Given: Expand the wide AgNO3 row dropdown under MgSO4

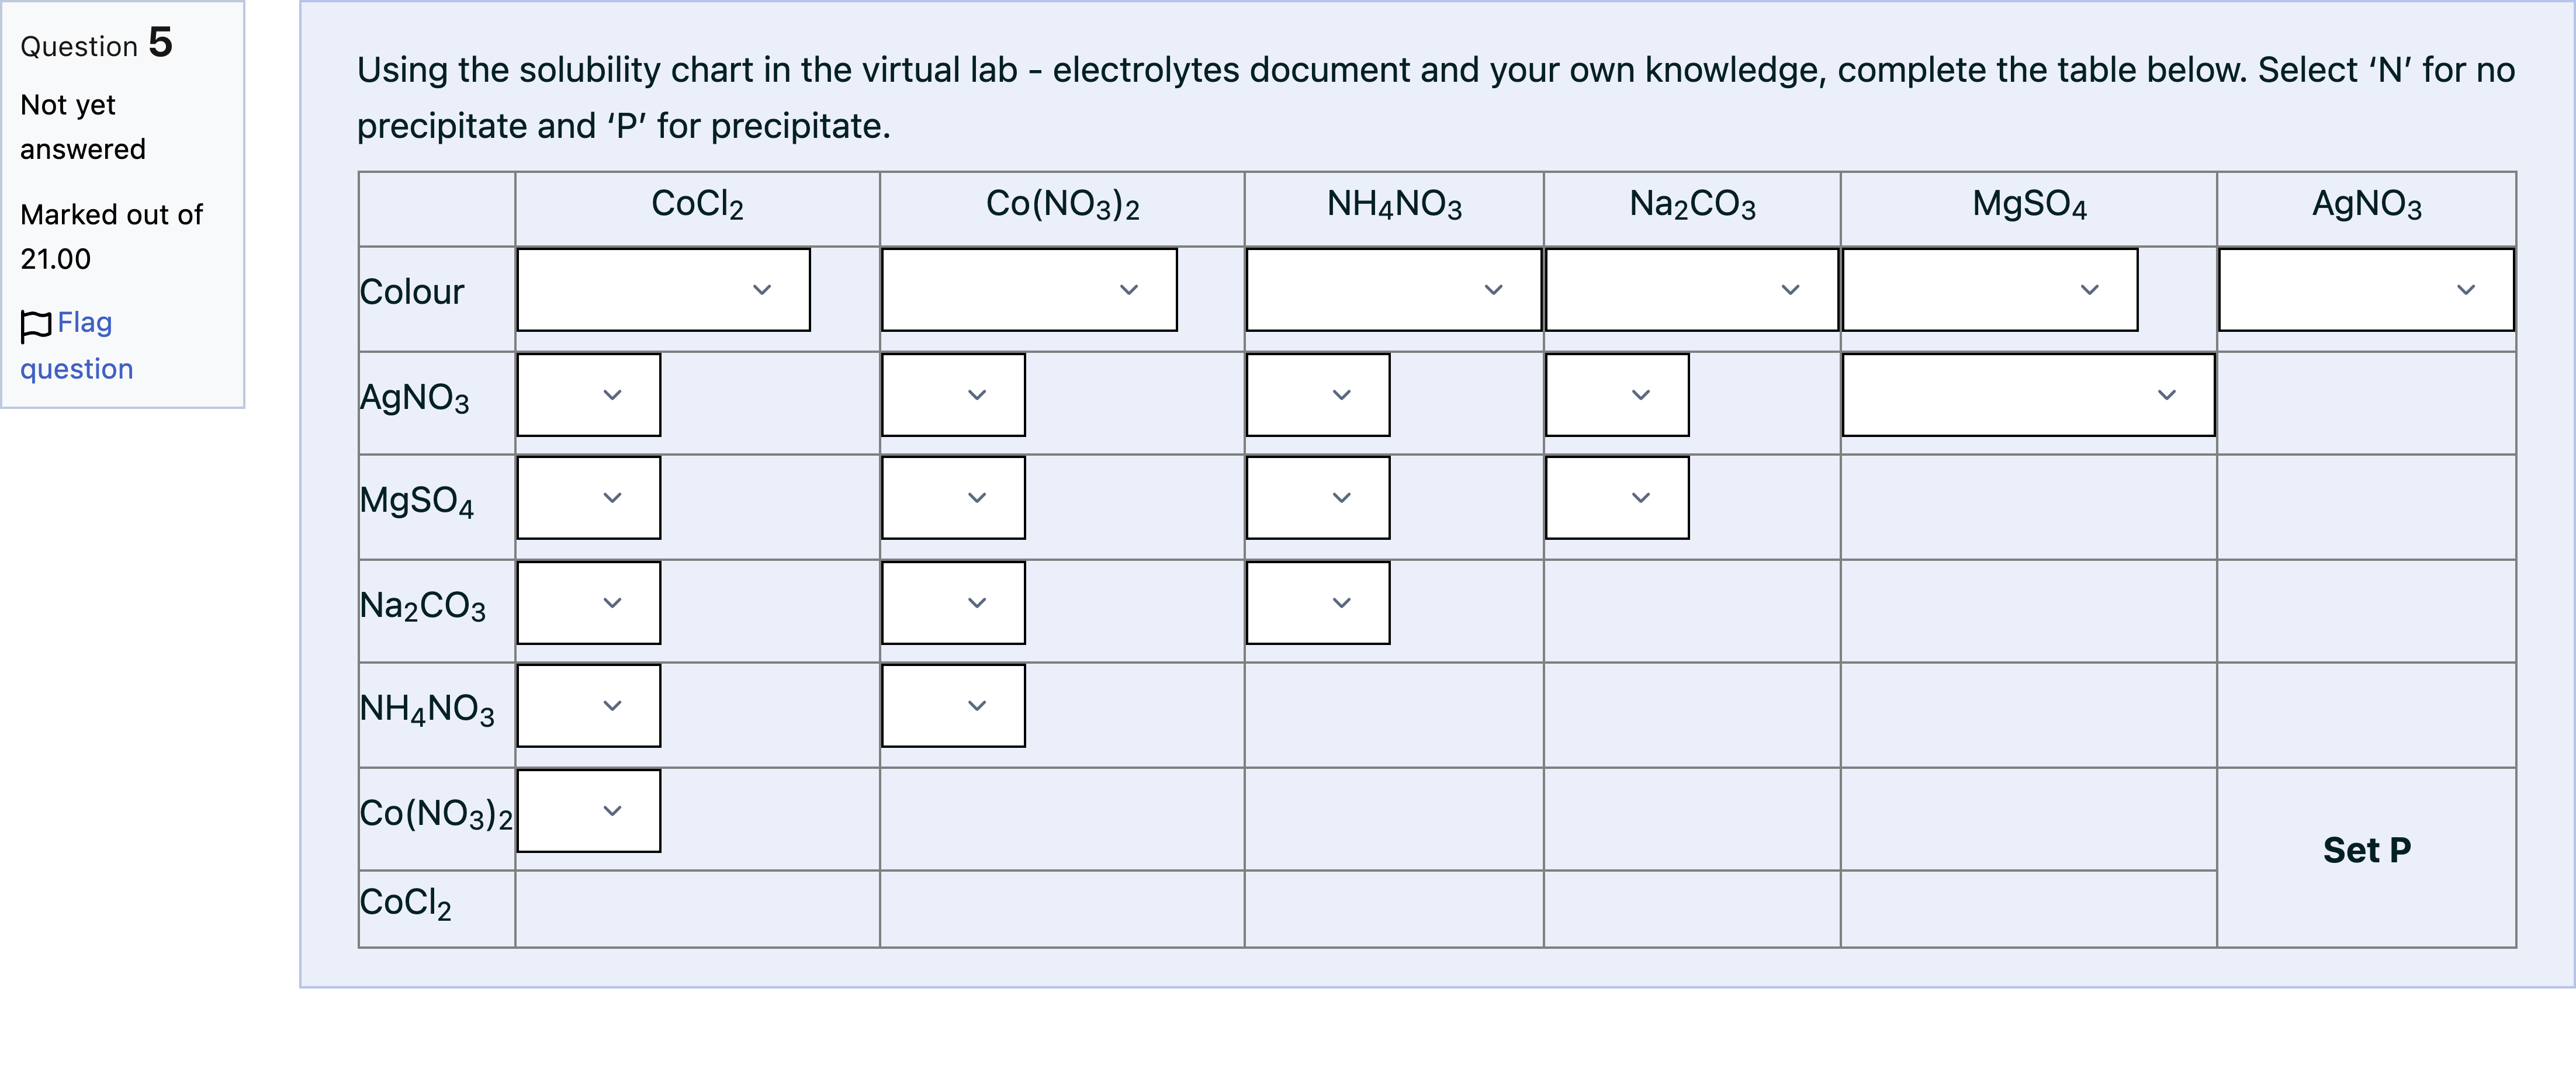Looking at the screenshot, I should 2028,395.
